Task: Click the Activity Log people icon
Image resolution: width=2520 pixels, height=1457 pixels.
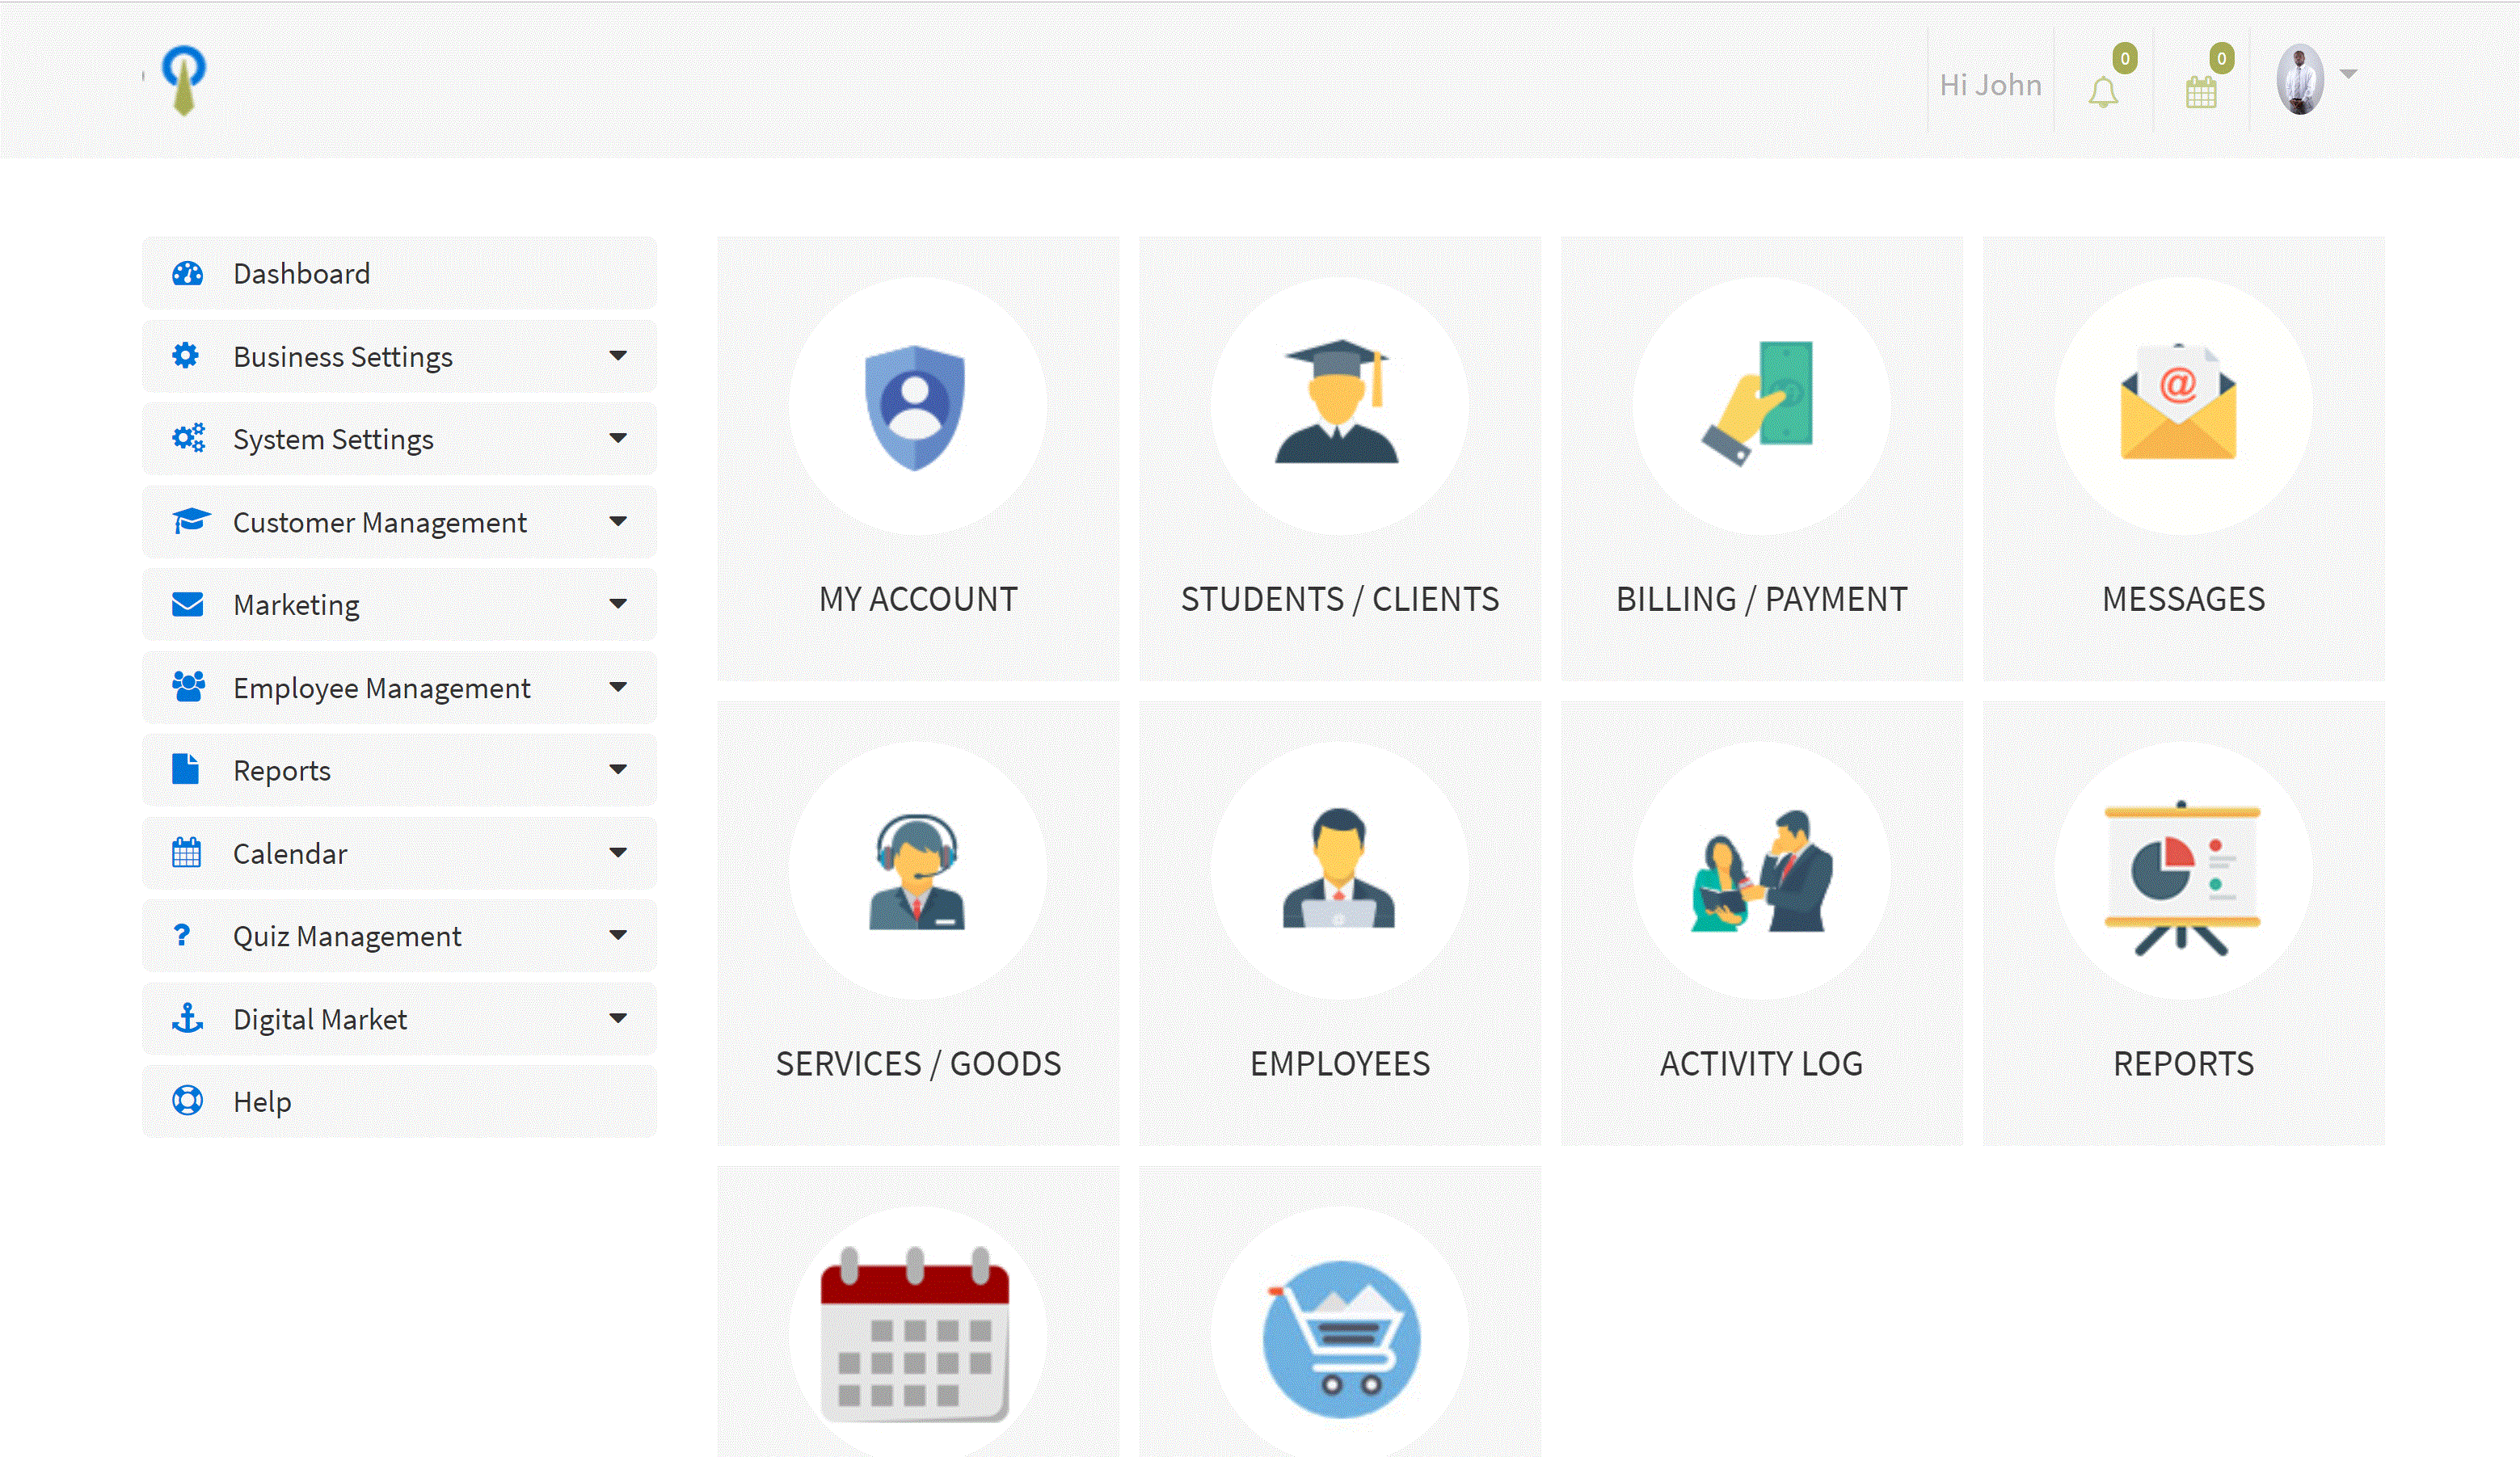Action: [x=1762, y=872]
